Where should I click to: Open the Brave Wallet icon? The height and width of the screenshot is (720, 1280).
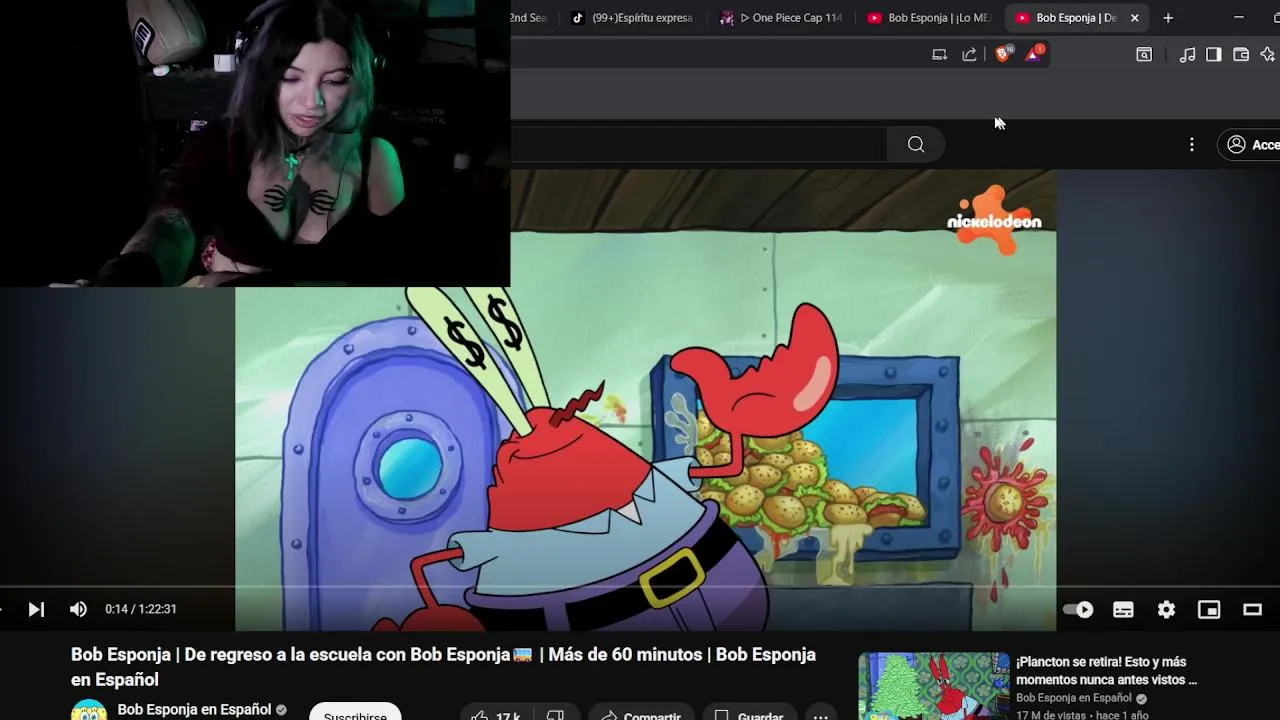coord(1241,55)
